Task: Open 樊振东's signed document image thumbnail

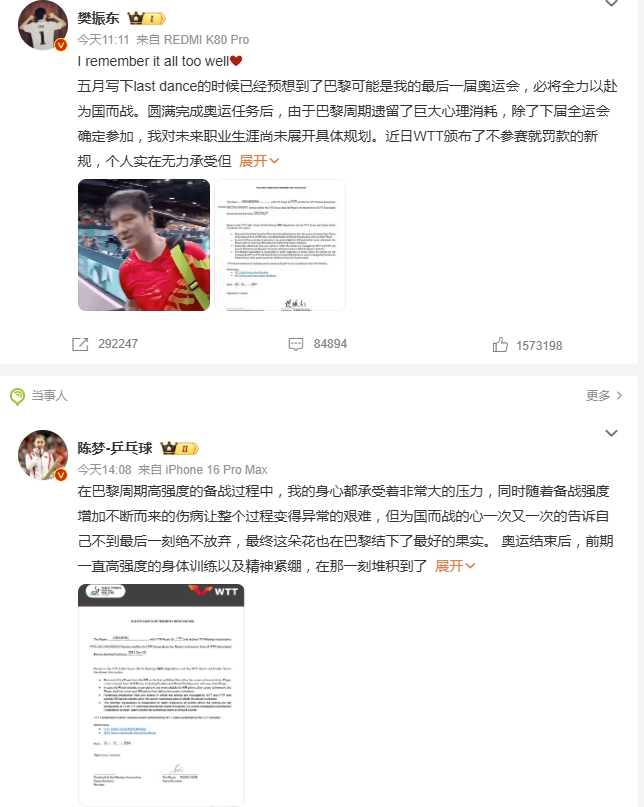Action: point(280,245)
